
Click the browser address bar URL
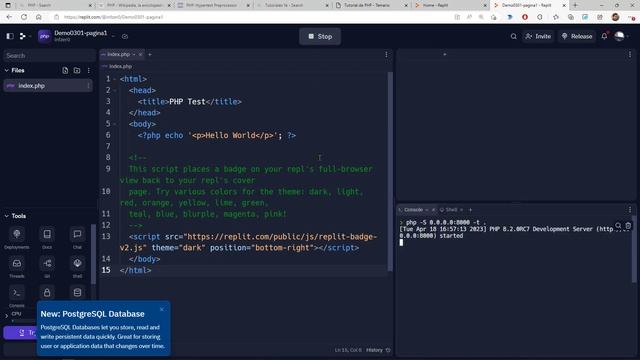pyautogui.click(x=113, y=17)
